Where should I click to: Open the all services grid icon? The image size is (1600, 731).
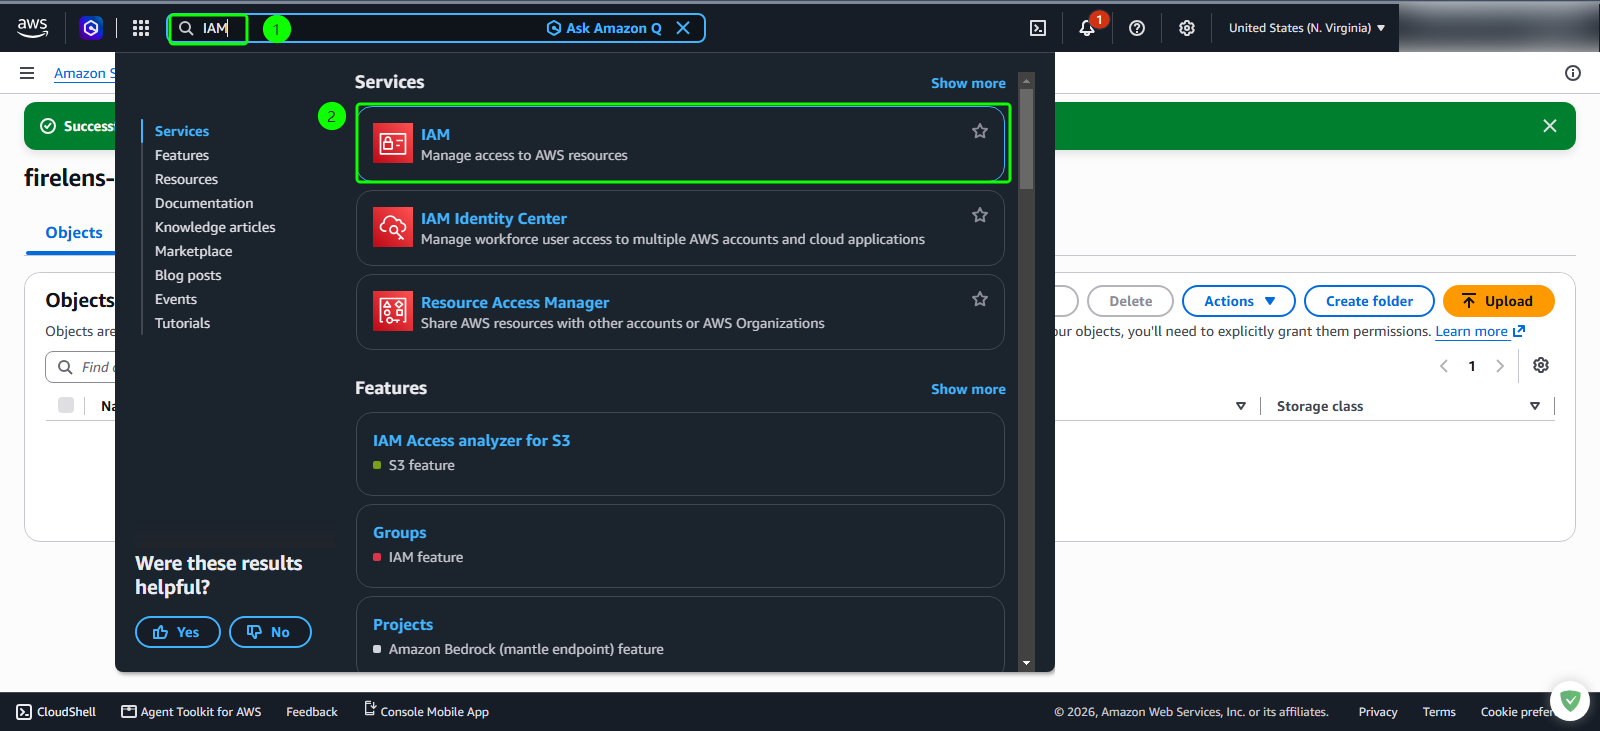click(x=141, y=28)
